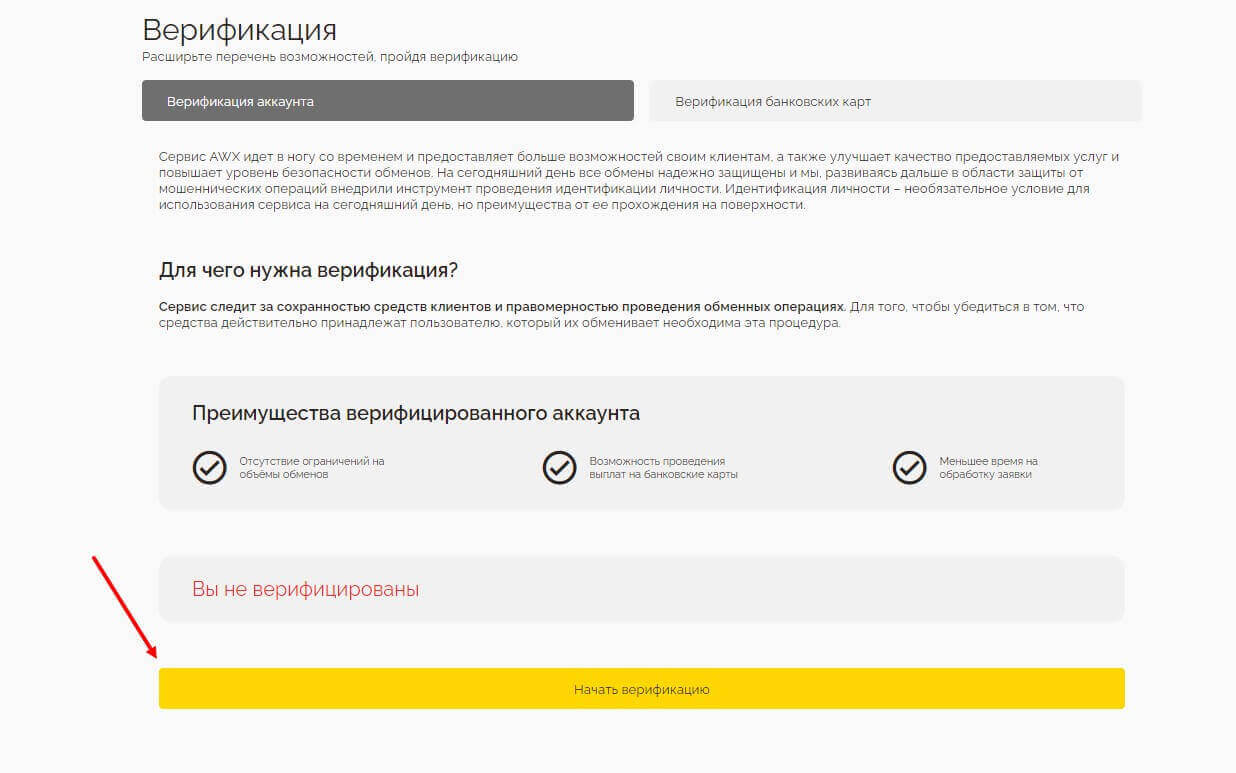Click the text "Отсутствие ограничений на объёмы обменов"
This screenshot has height=773, width=1236.
click(x=311, y=467)
